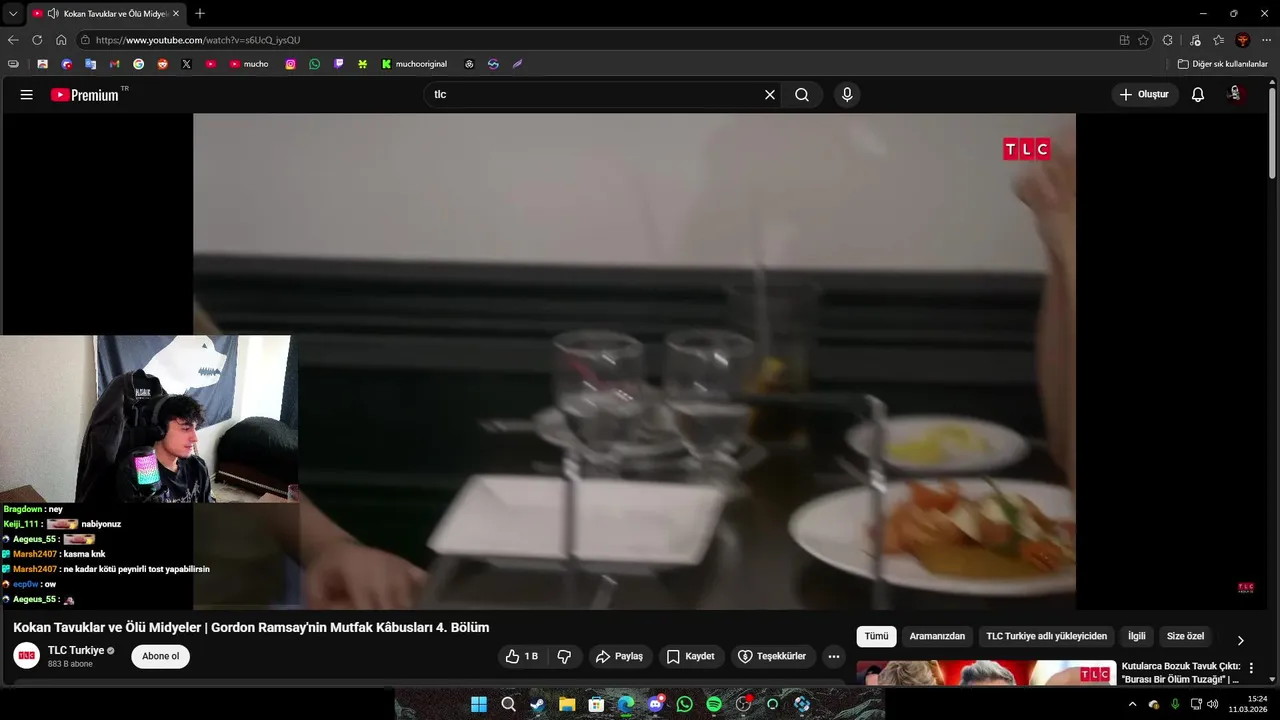The image size is (1280, 720).
Task: Open the favorites list icon
Action: pos(1218,40)
